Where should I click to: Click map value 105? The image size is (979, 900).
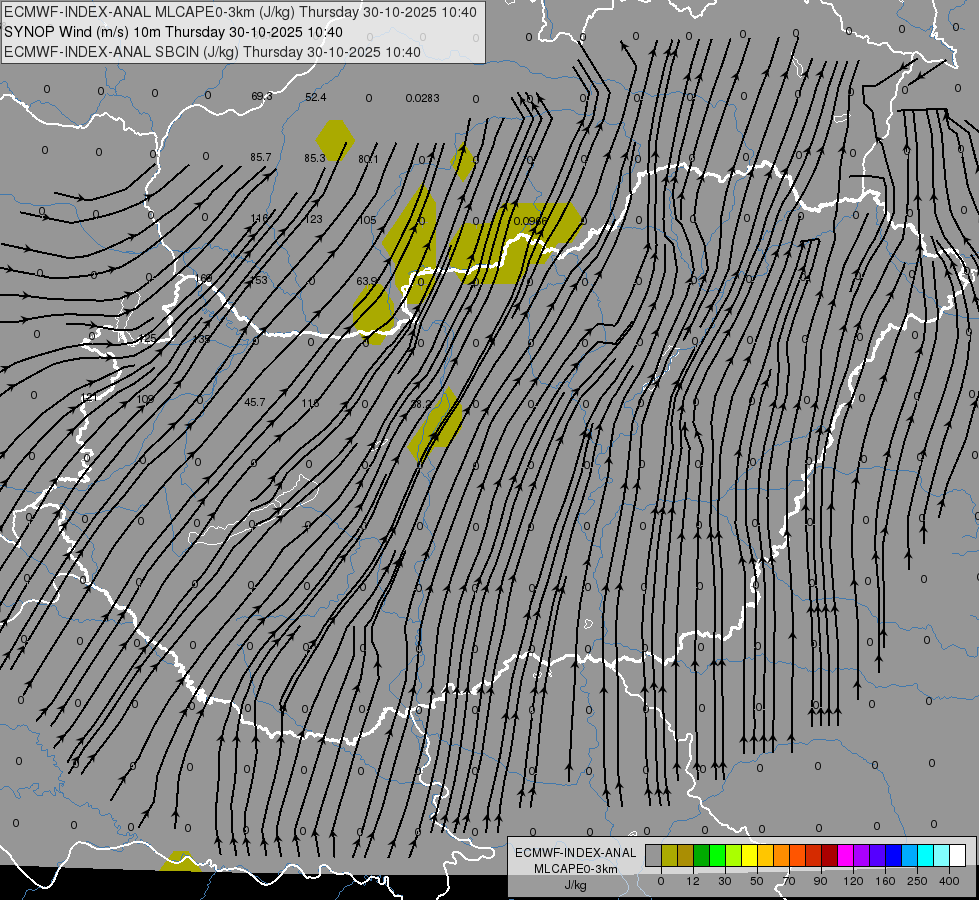[368, 220]
